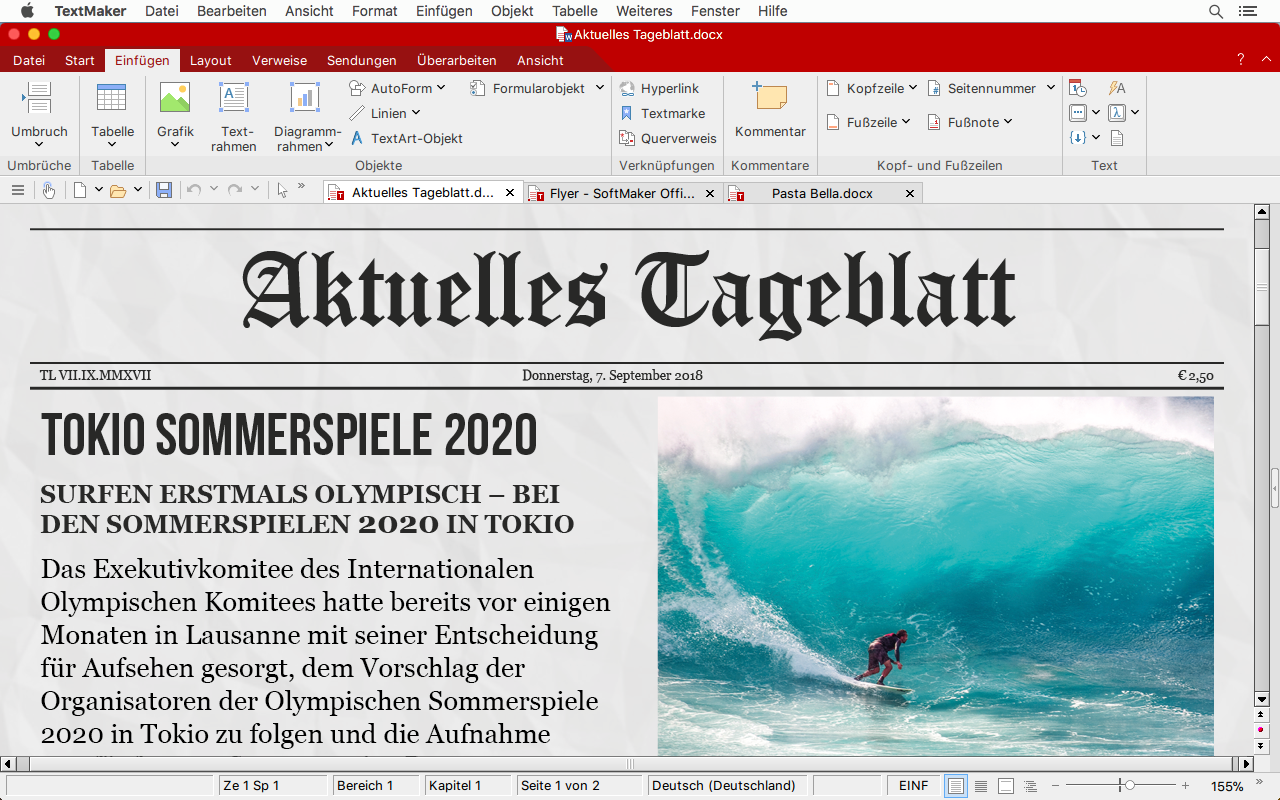Expand the Formularobjekt dropdown arrow
This screenshot has width=1280, height=800.
[x=600, y=88]
